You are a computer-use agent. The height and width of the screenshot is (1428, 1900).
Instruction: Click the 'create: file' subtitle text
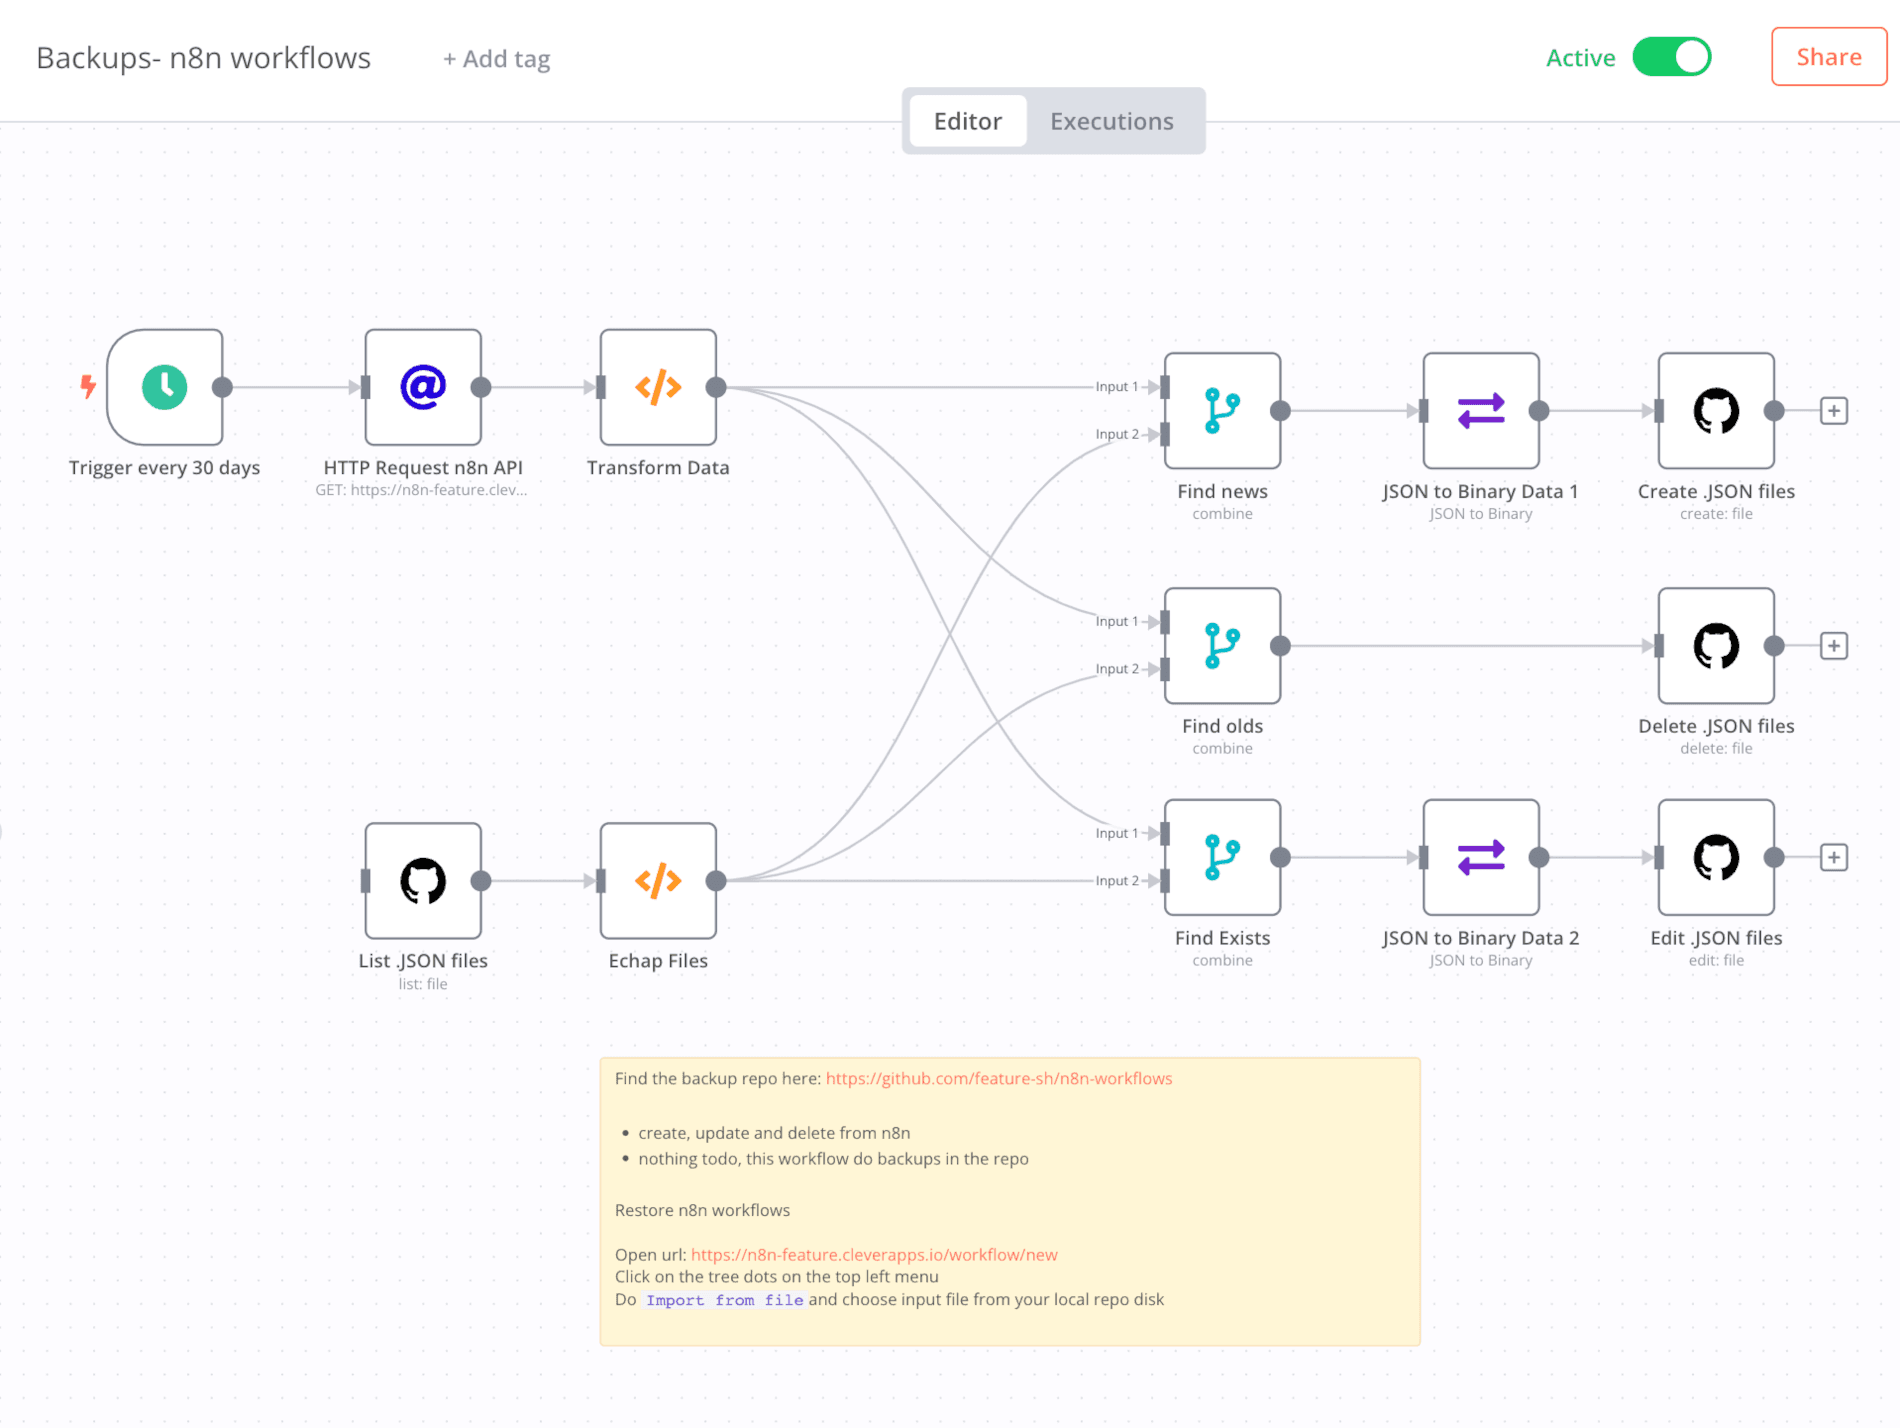tap(1716, 514)
